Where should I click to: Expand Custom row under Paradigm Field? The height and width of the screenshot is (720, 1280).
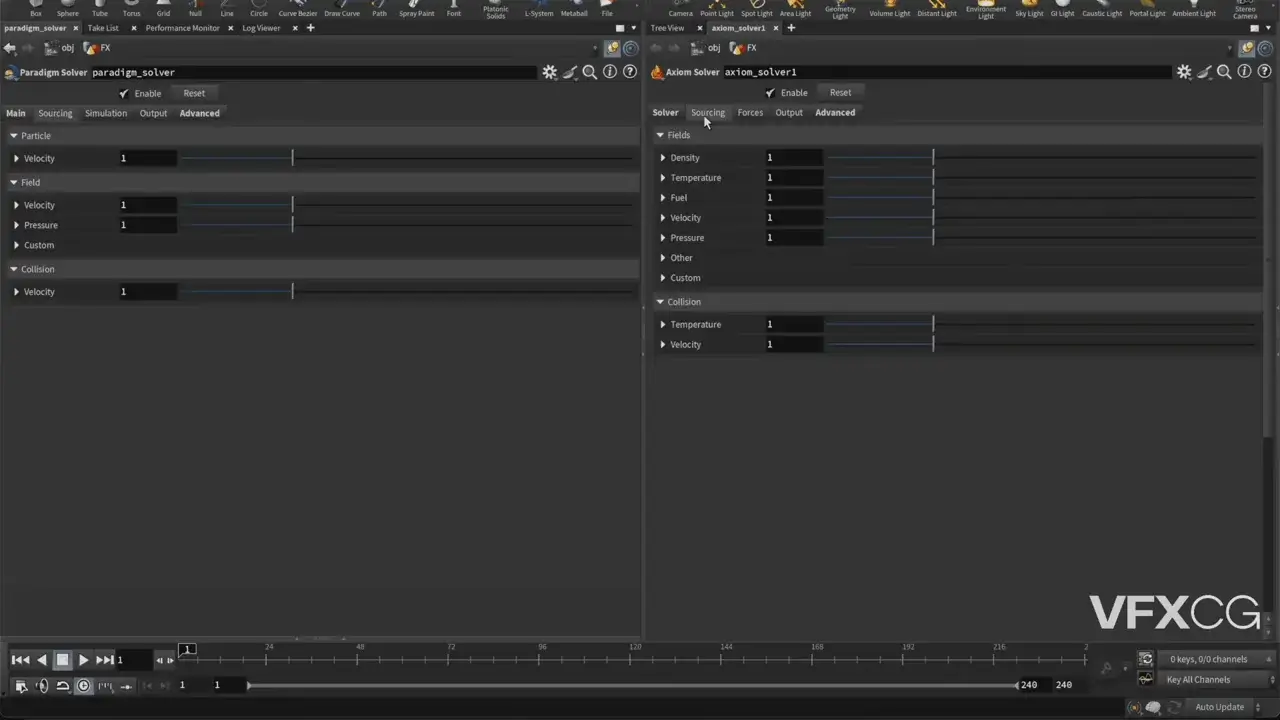[16, 245]
